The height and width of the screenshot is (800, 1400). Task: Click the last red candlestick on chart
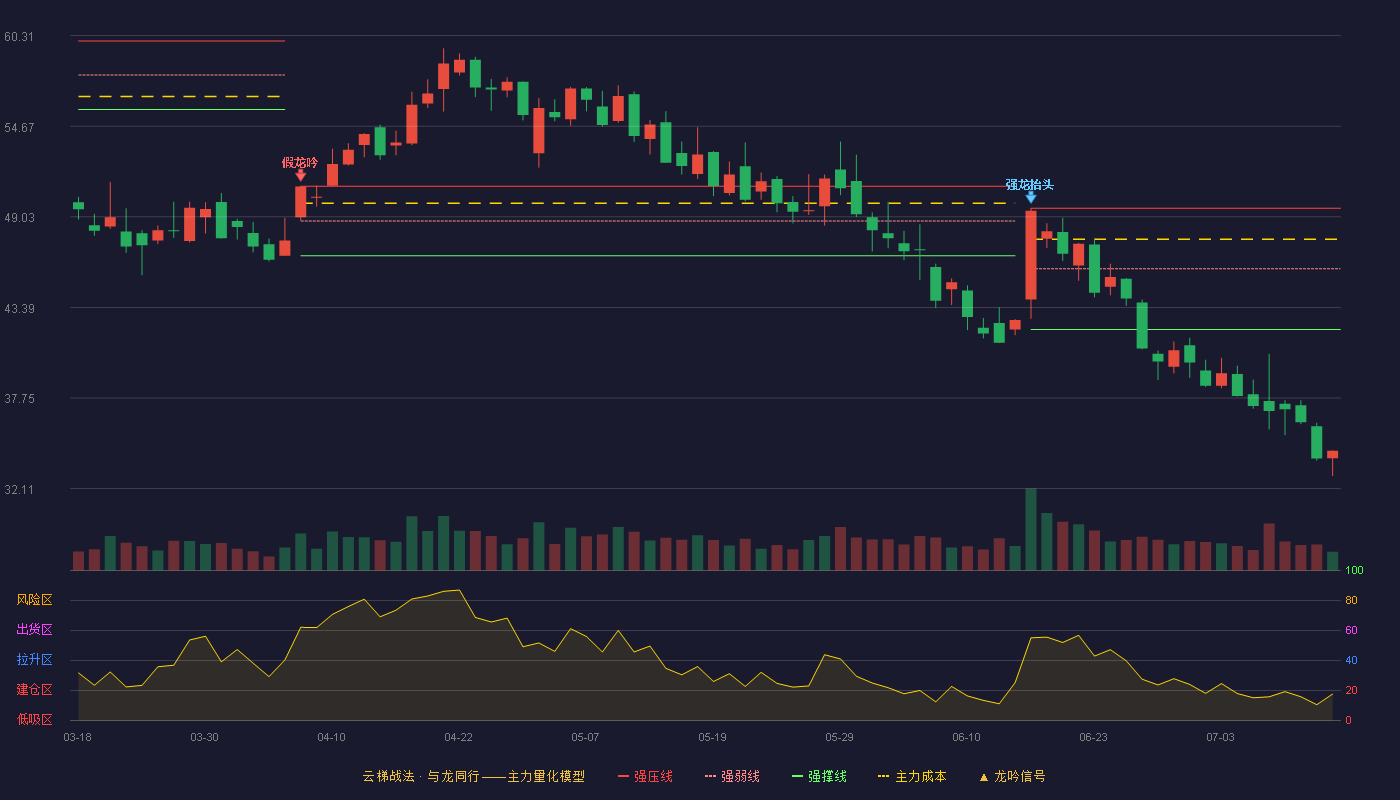pos(1332,455)
